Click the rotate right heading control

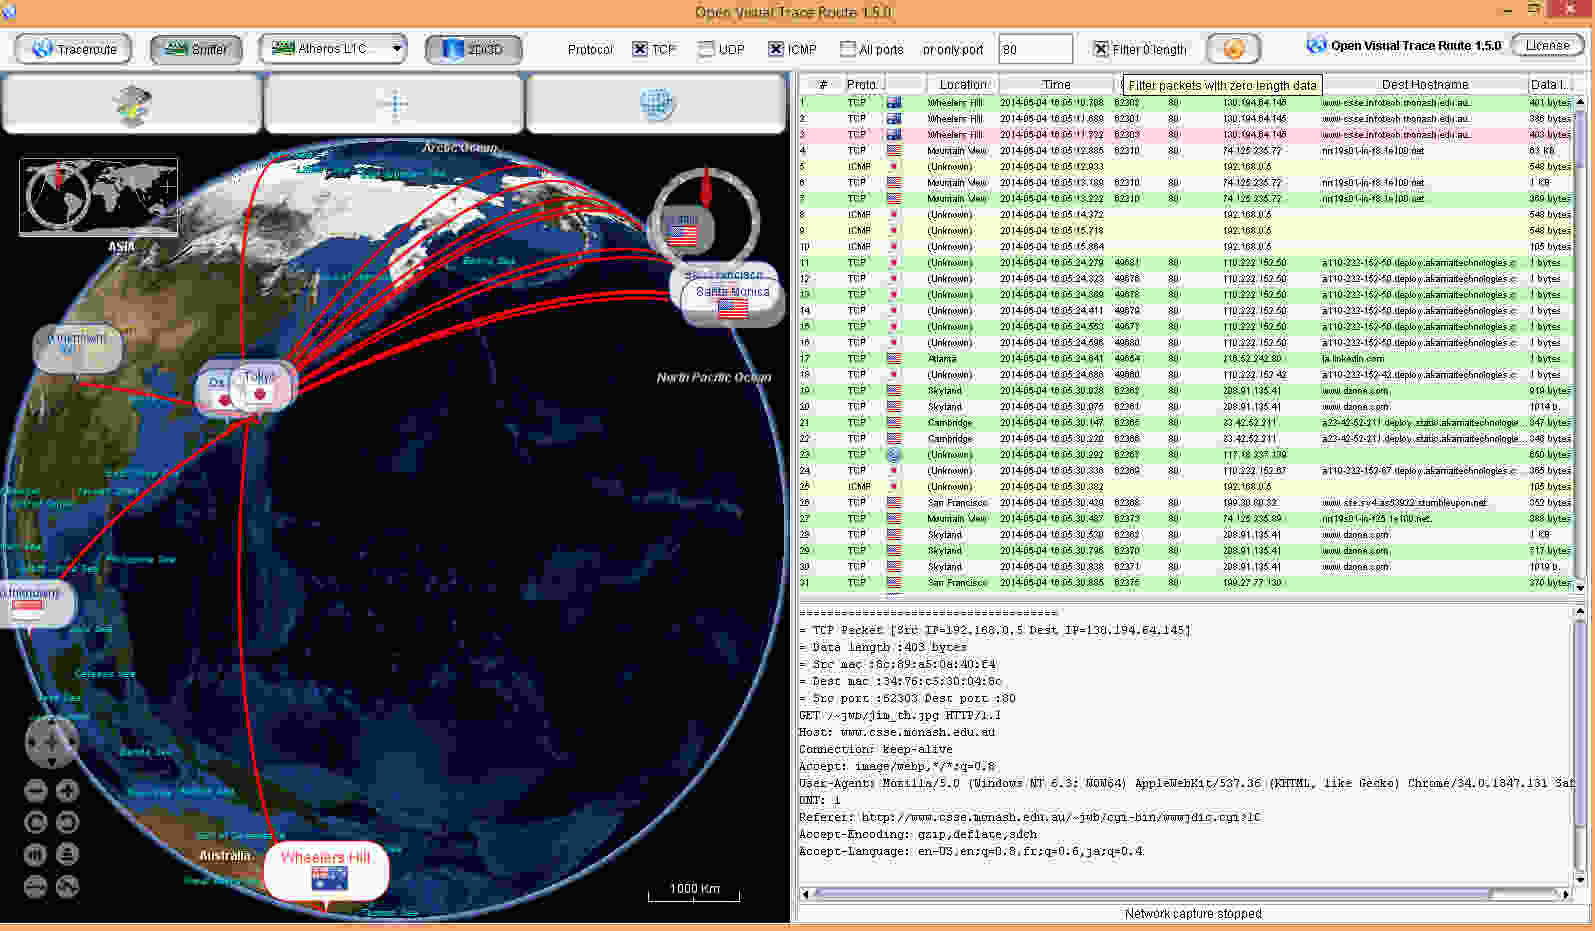(67, 823)
